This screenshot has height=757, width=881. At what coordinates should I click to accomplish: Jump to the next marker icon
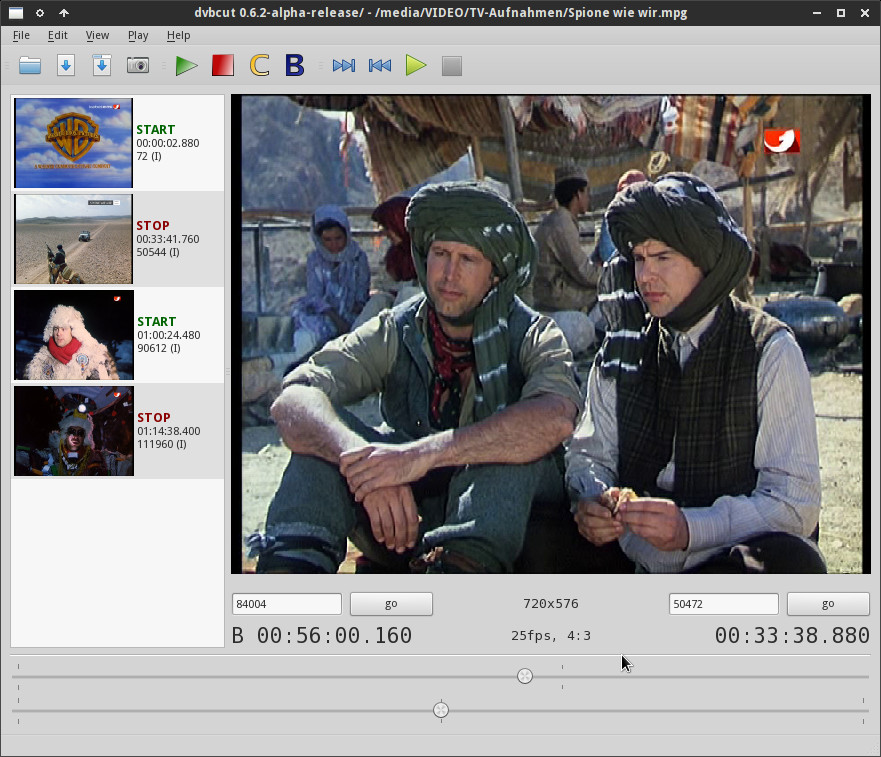coord(344,66)
